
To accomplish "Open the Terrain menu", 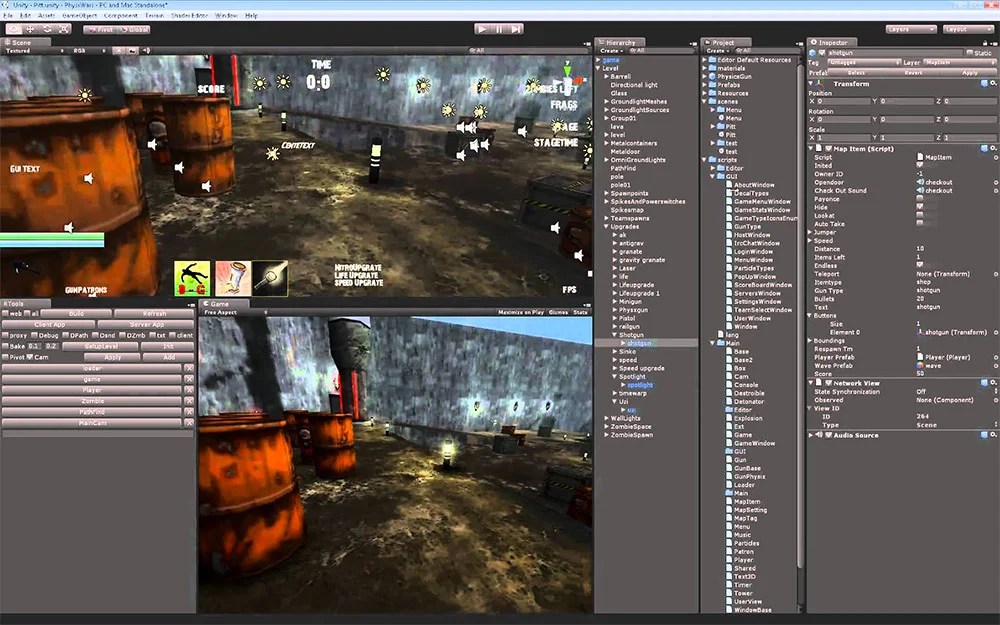I will pos(154,15).
